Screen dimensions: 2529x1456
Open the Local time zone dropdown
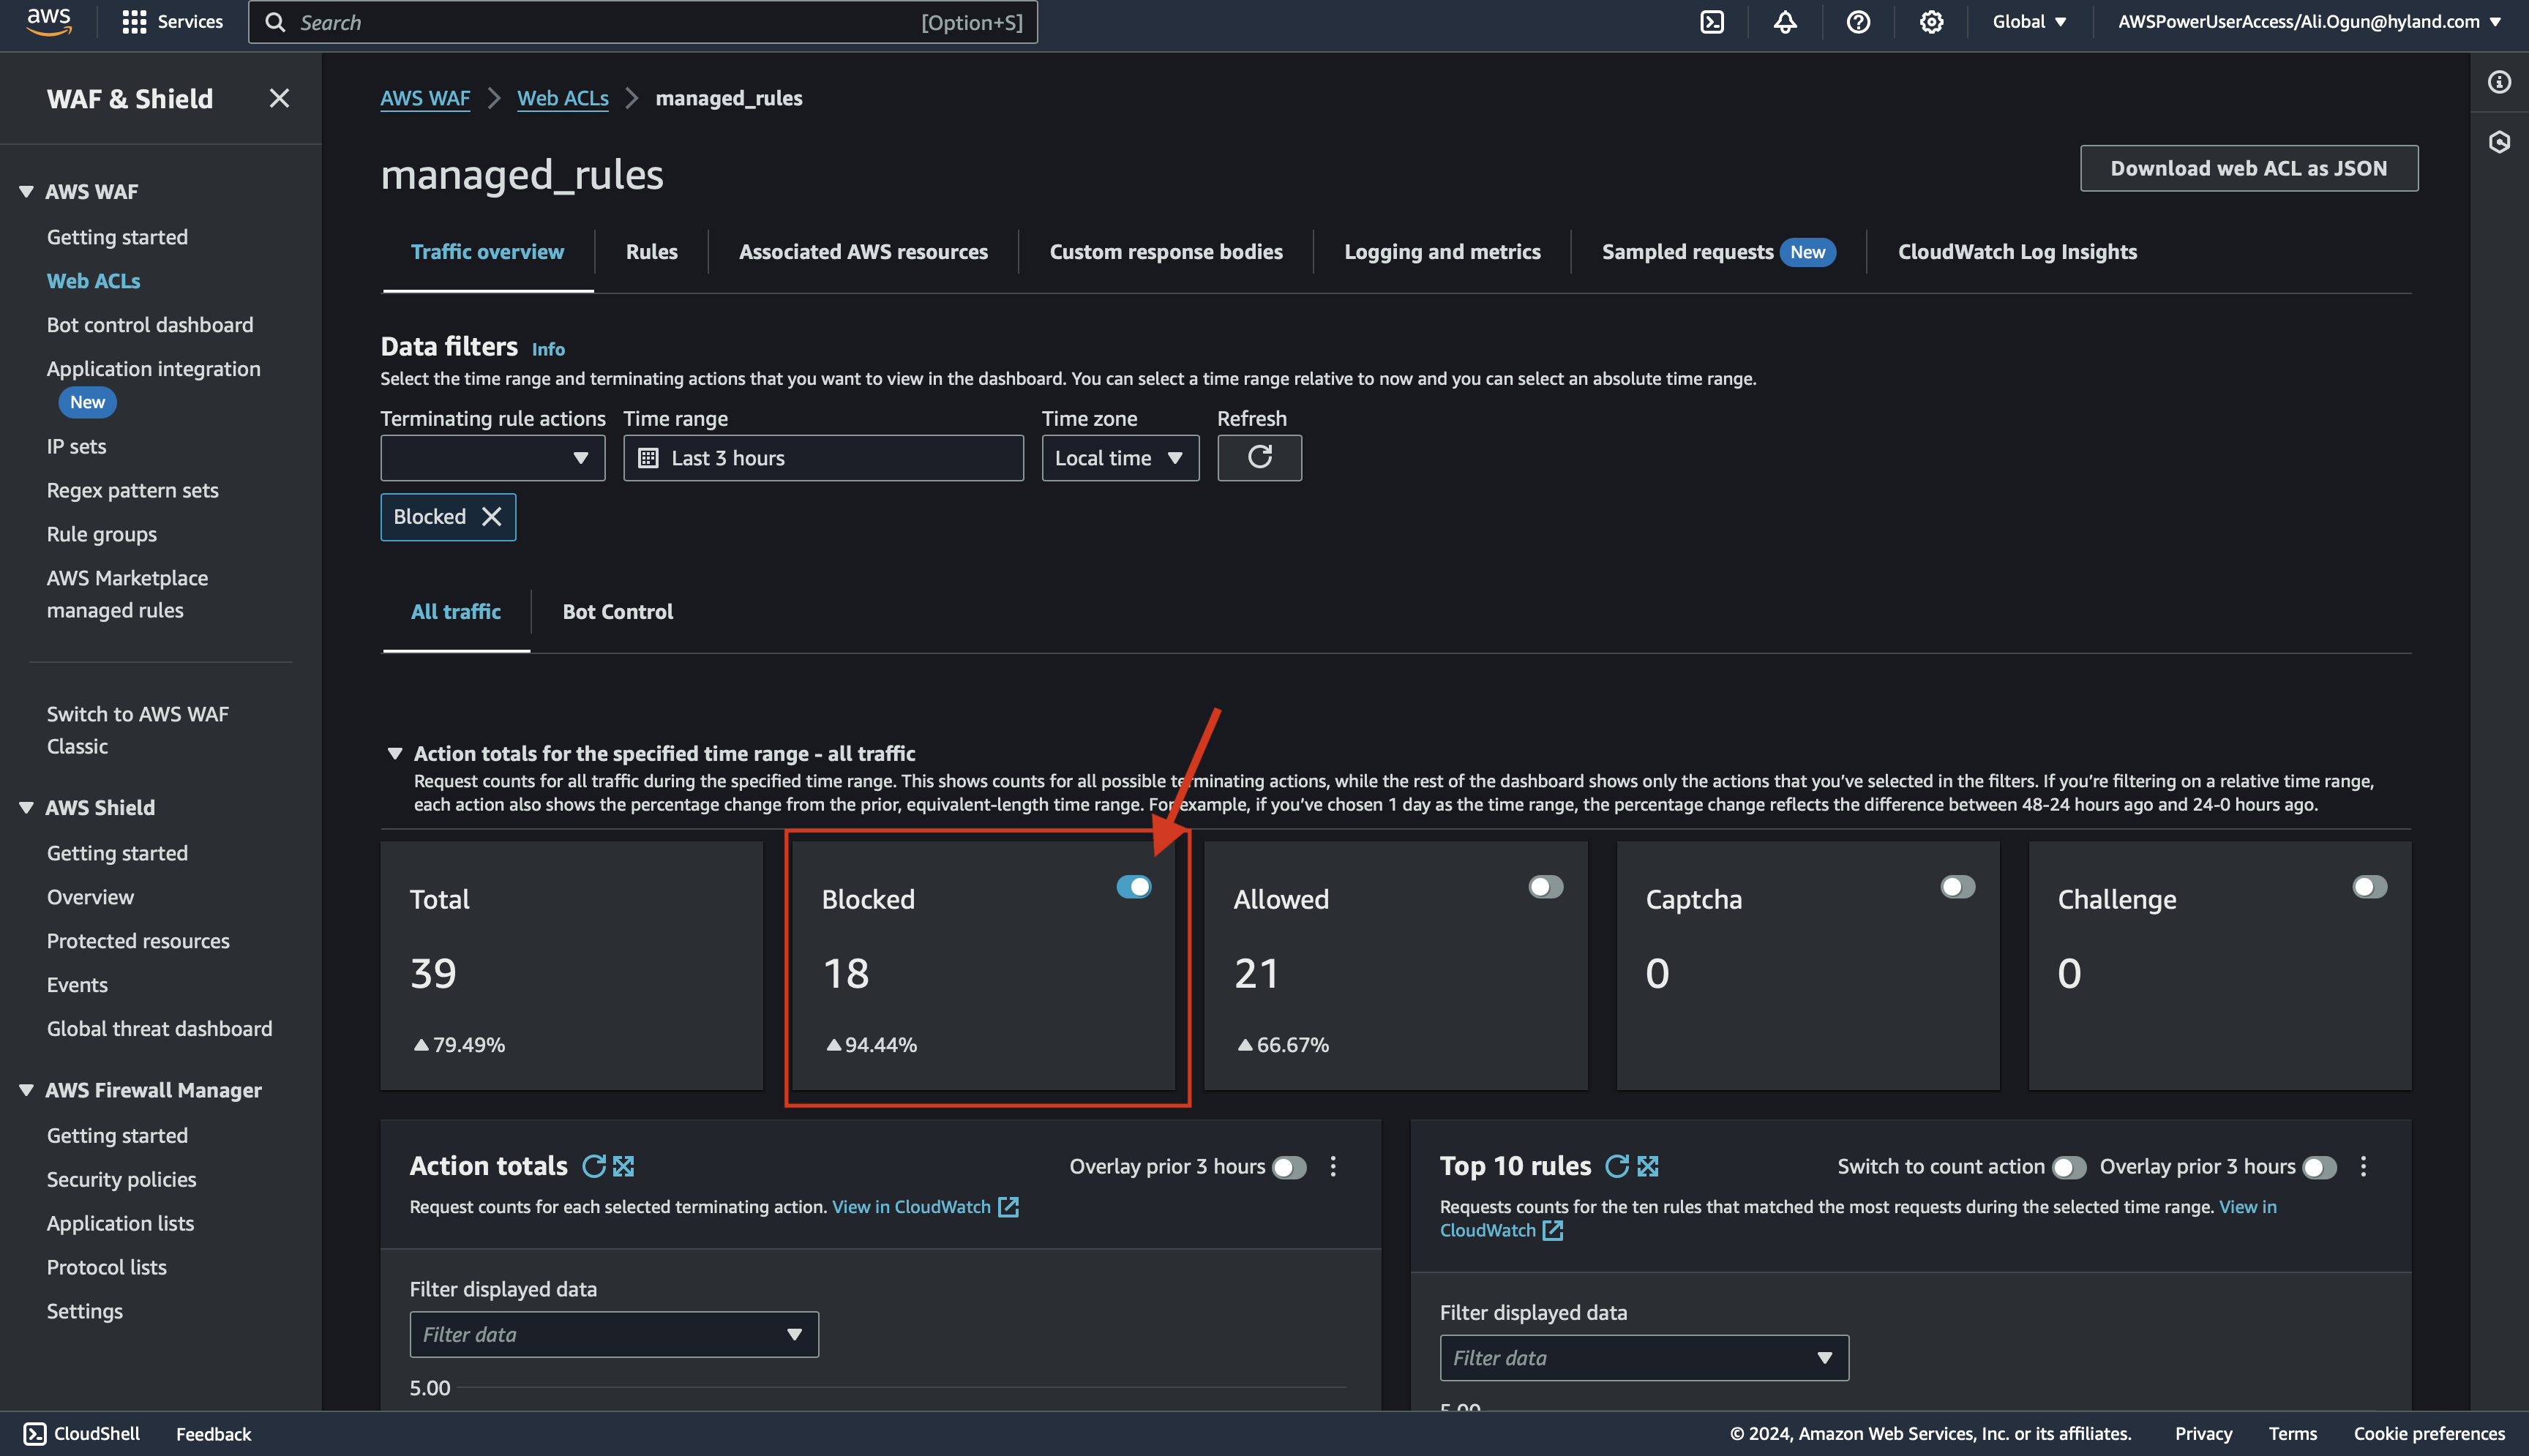tap(1120, 458)
